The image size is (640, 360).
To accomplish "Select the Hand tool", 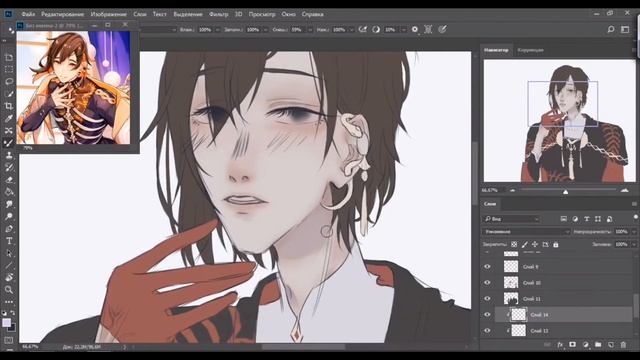I will 9,278.
